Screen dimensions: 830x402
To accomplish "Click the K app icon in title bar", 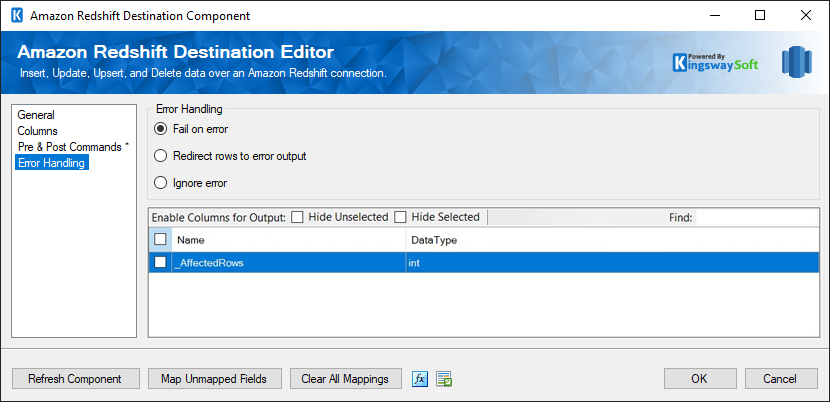I will (x=17, y=15).
